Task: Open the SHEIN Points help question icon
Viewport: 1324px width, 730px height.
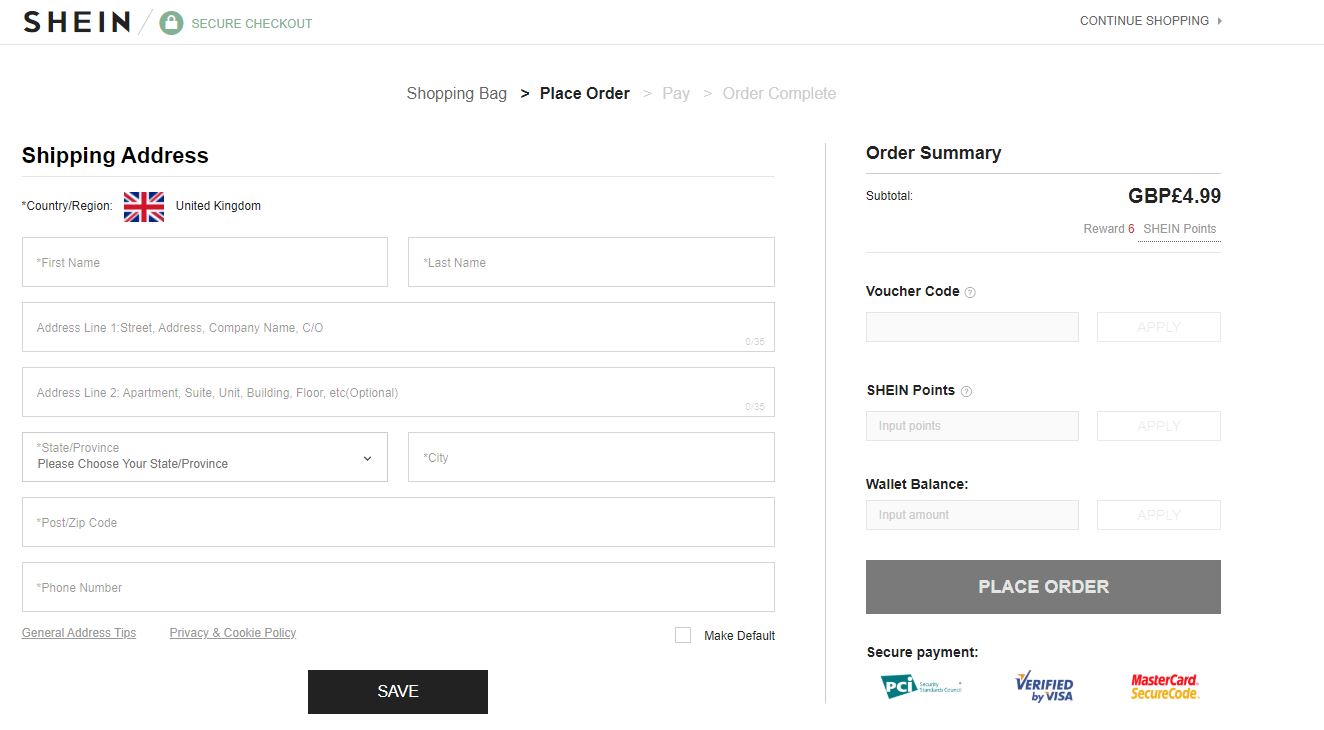Action: (966, 391)
